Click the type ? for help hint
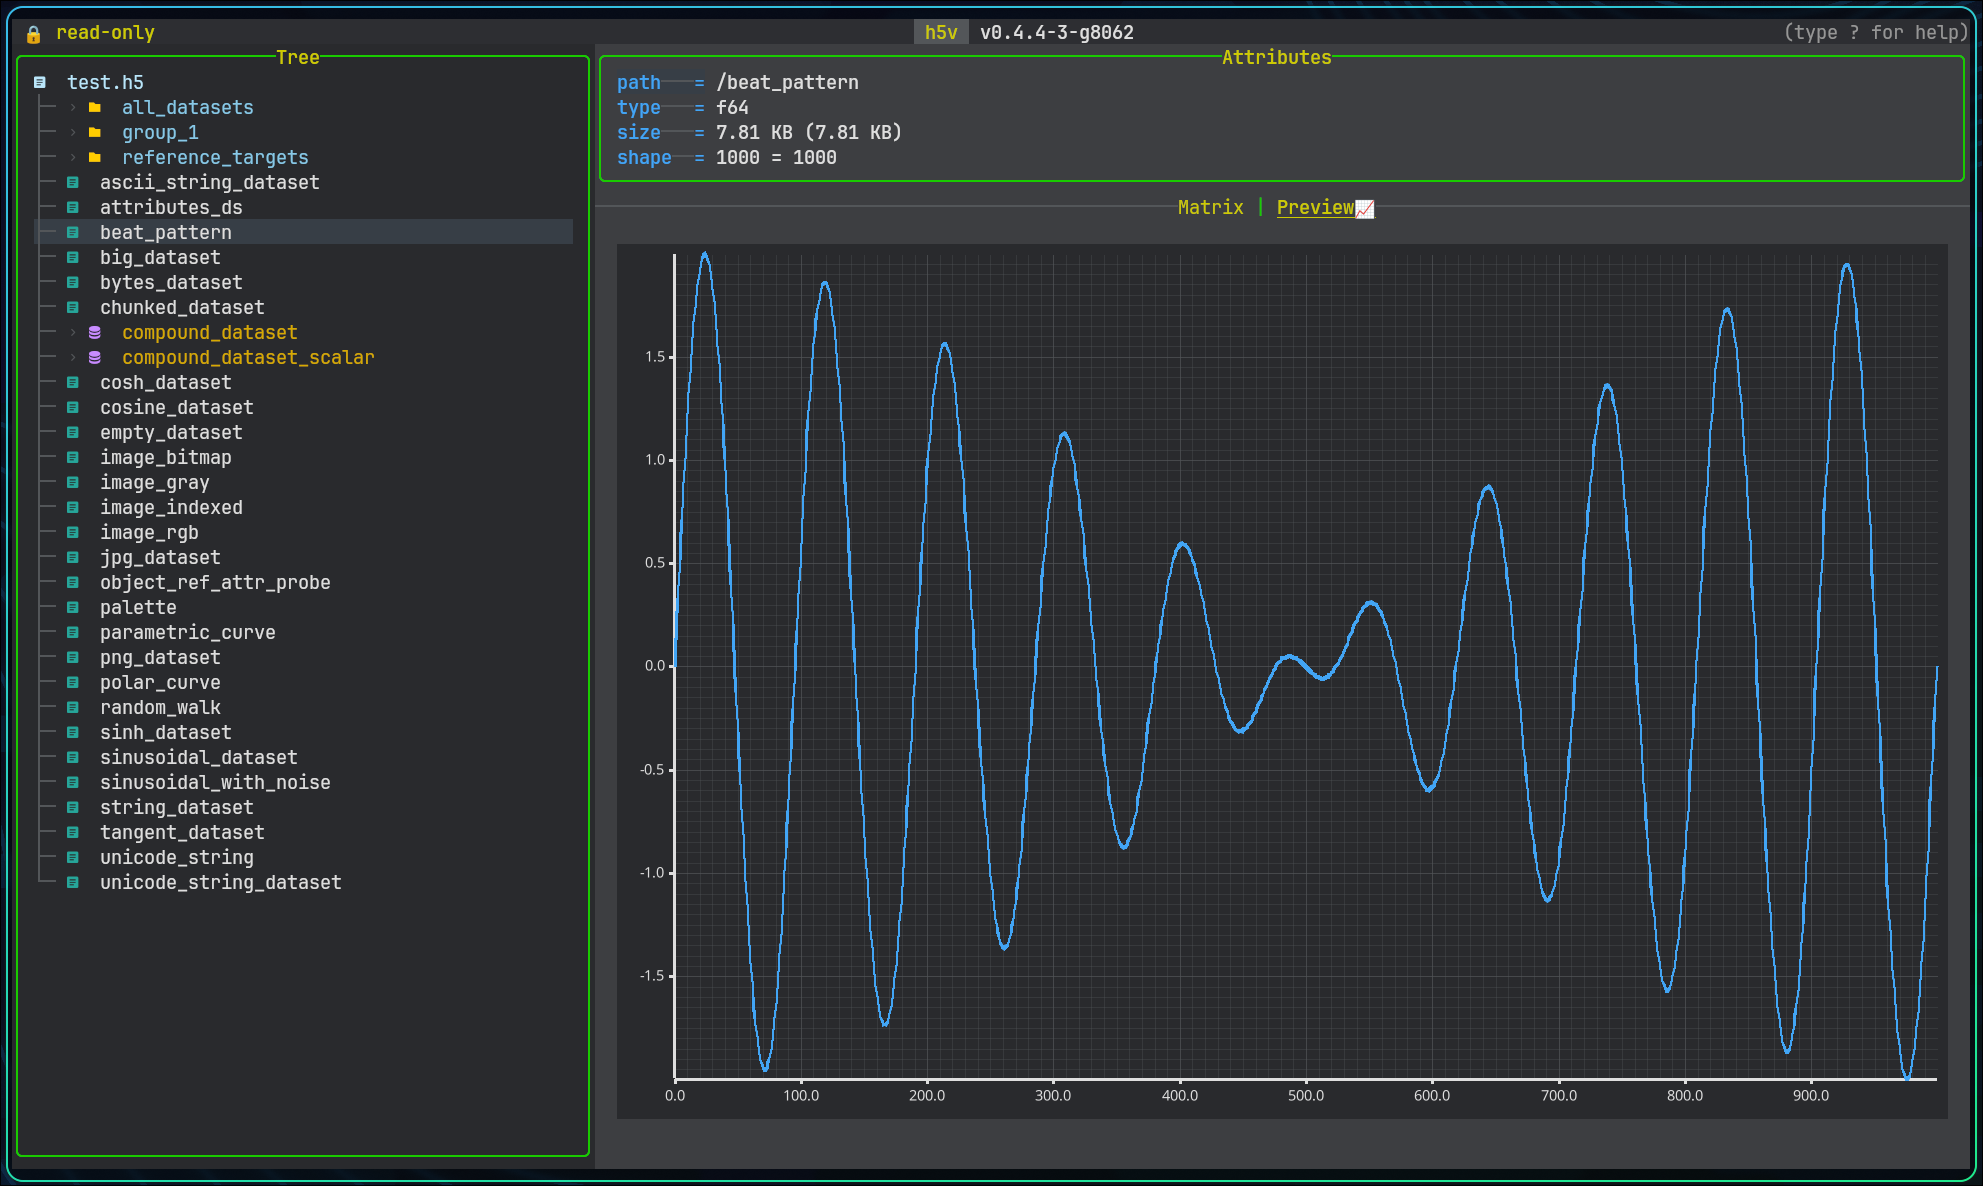 (x=1876, y=32)
